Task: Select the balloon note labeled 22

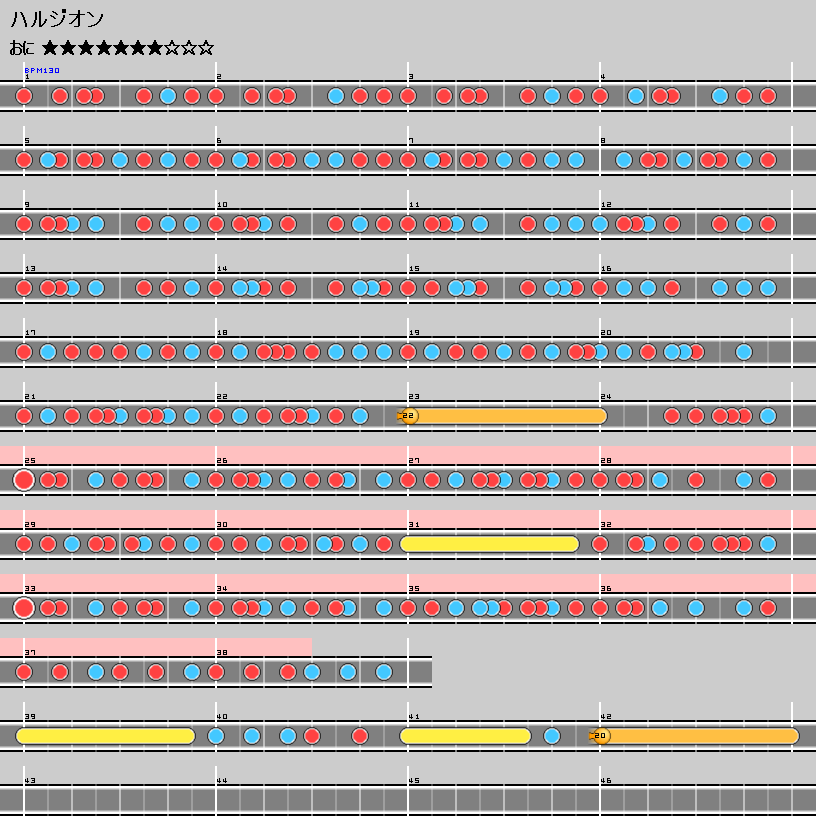Action: tap(408, 416)
